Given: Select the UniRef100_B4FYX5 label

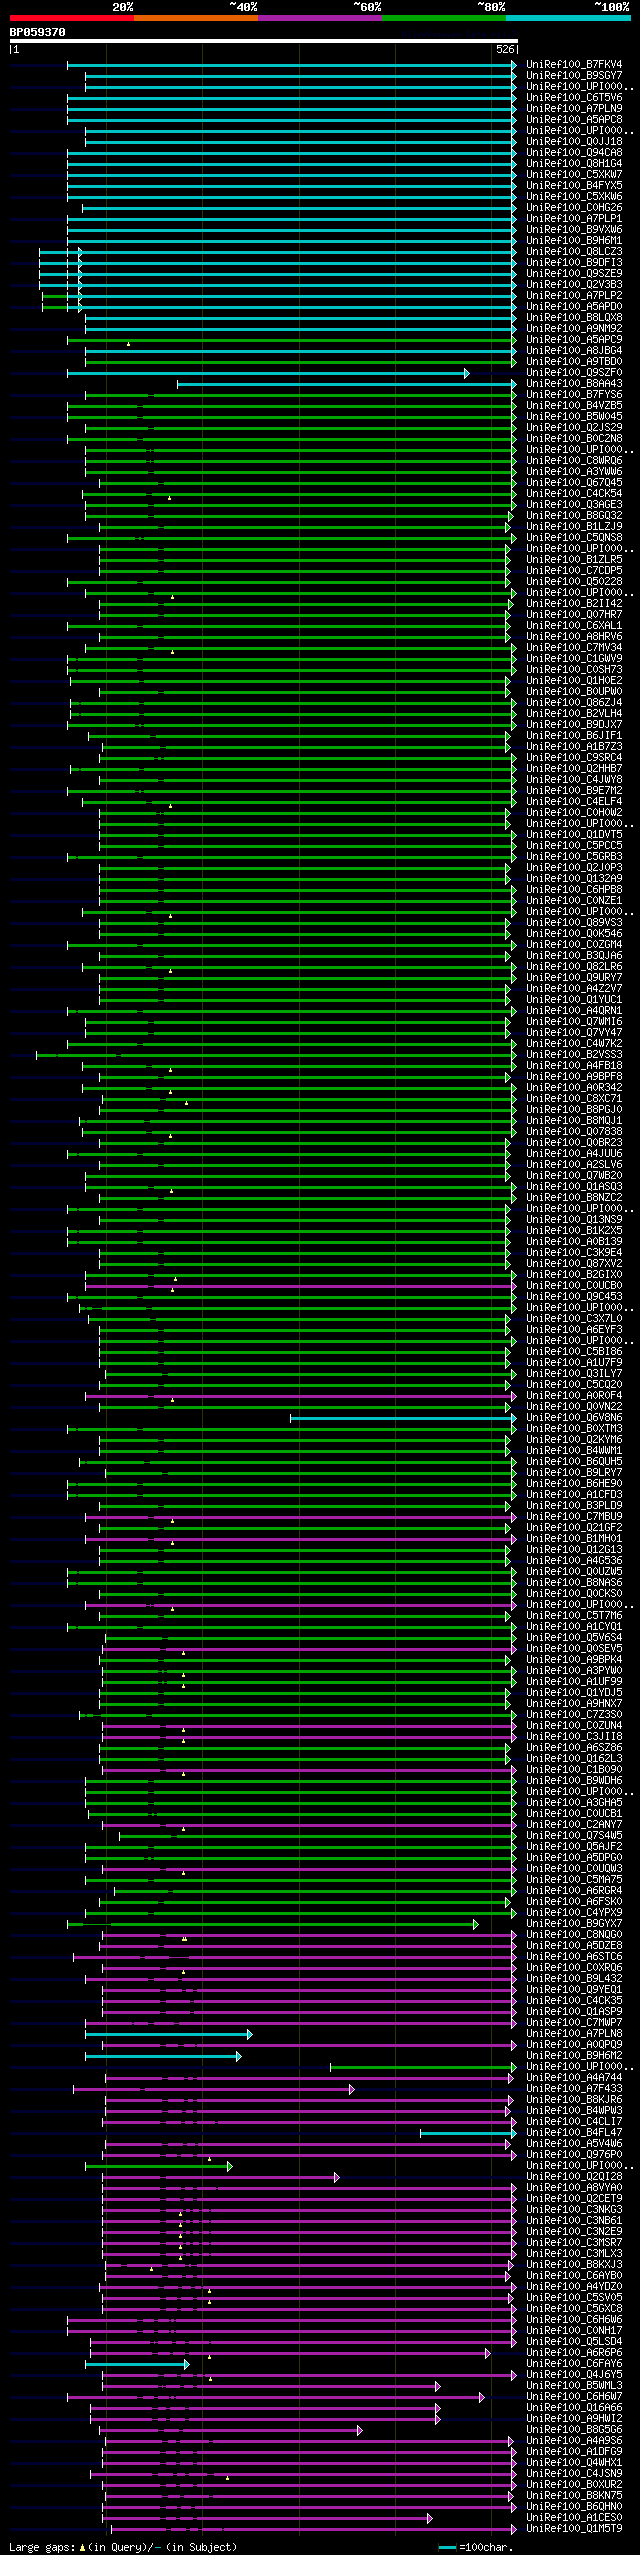Looking at the screenshot, I should (574, 186).
